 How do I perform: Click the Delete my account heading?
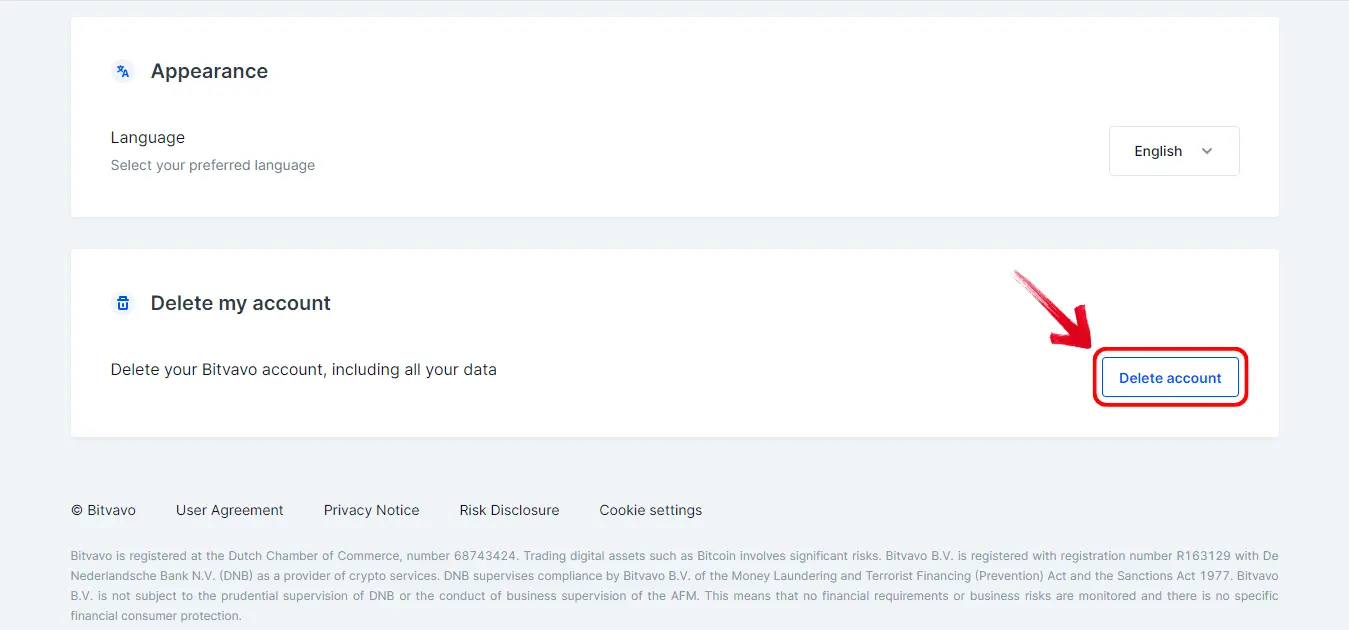[241, 303]
